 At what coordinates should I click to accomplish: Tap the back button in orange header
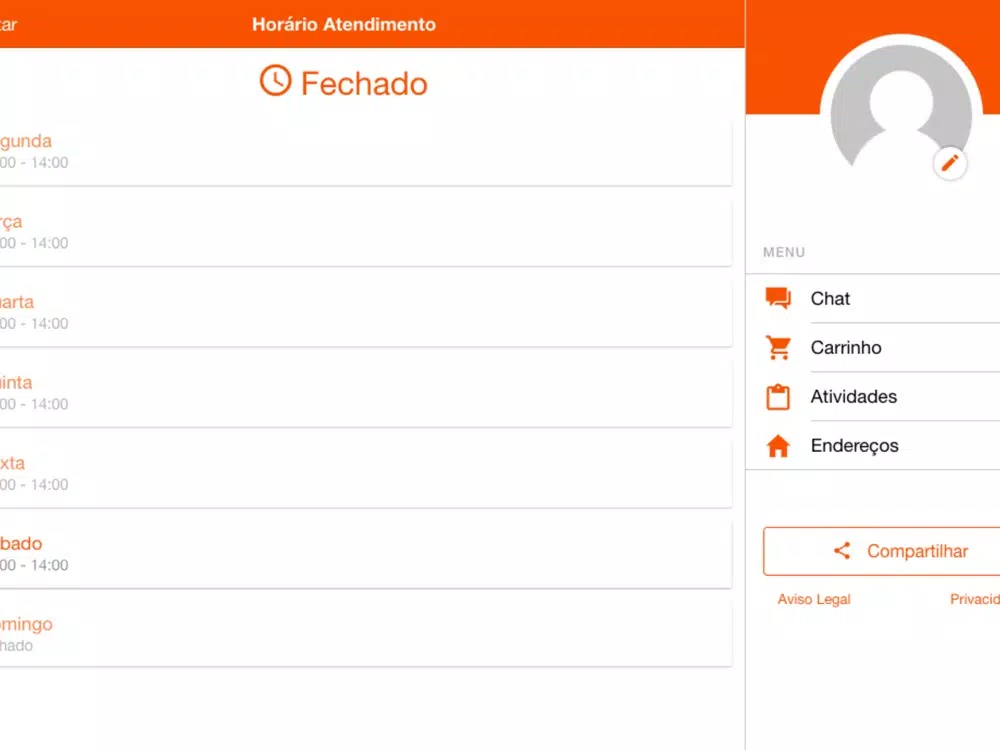click(x=8, y=25)
